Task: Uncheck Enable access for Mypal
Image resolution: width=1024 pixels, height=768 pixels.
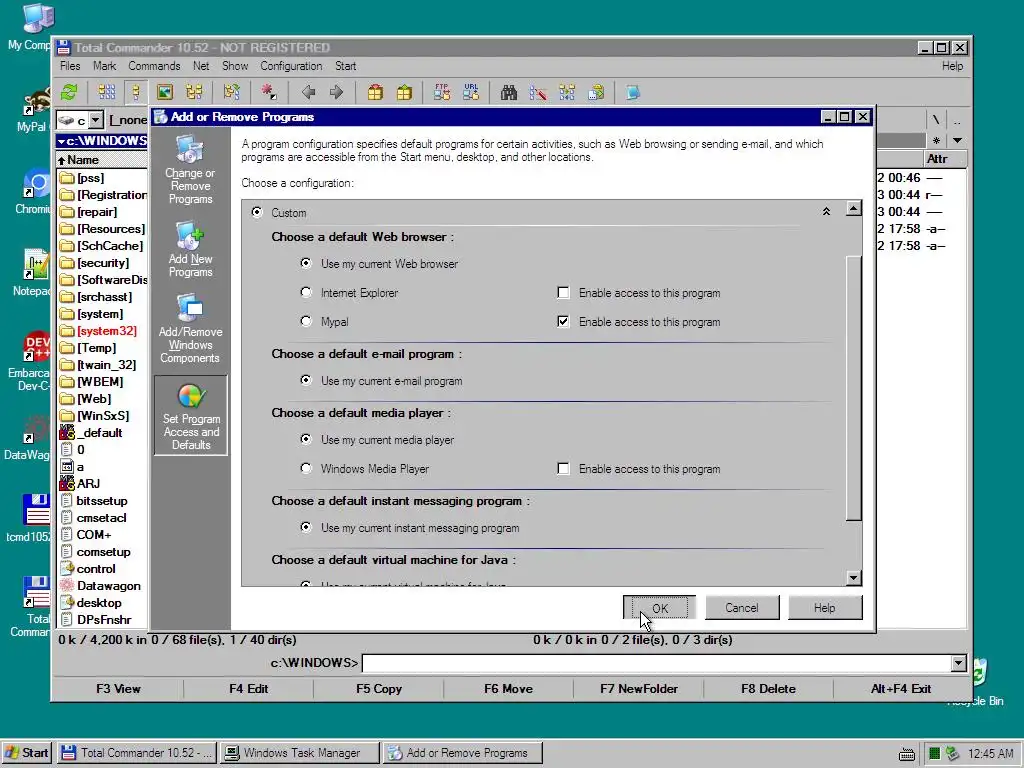Action: click(x=563, y=321)
